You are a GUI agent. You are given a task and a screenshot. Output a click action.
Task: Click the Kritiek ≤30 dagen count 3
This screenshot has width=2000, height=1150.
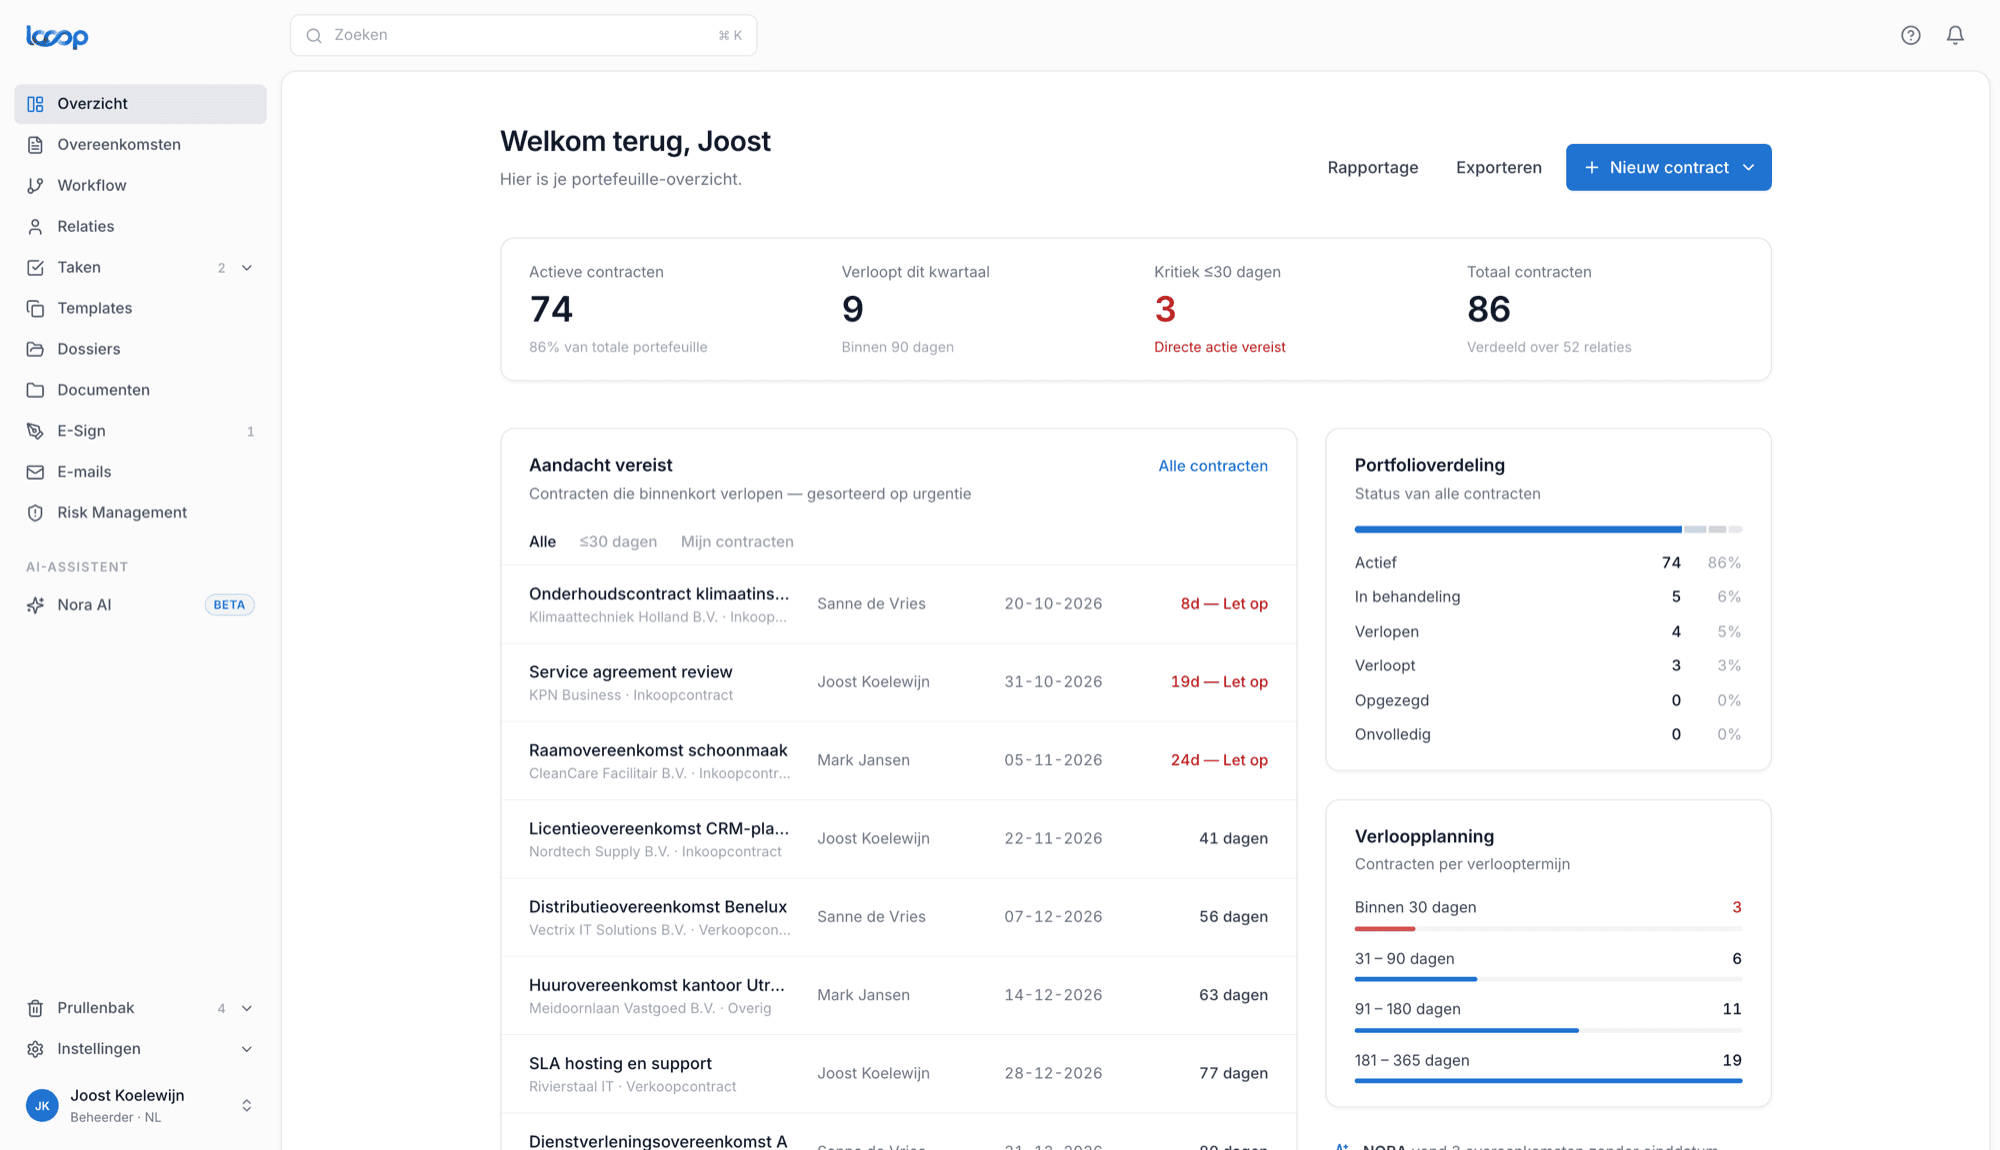(x=1165, y=310)
